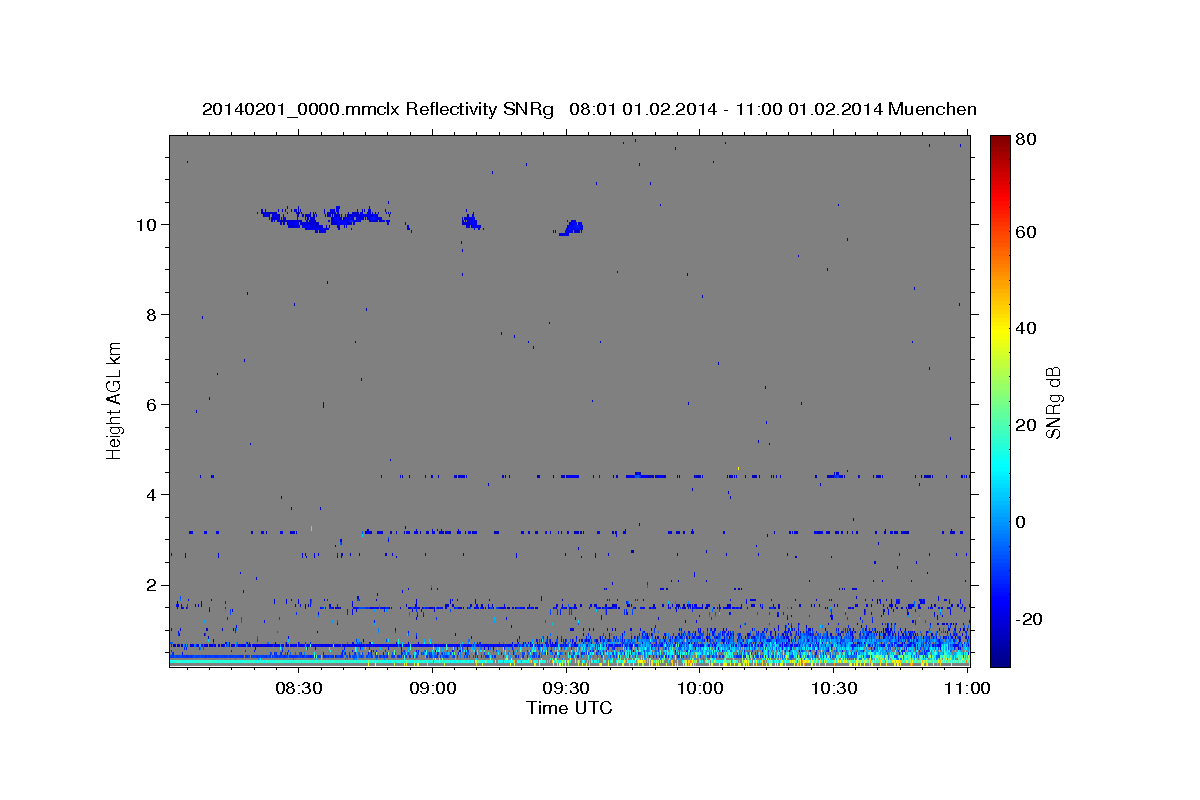Click the 09:00 time axis tick label

432,688
